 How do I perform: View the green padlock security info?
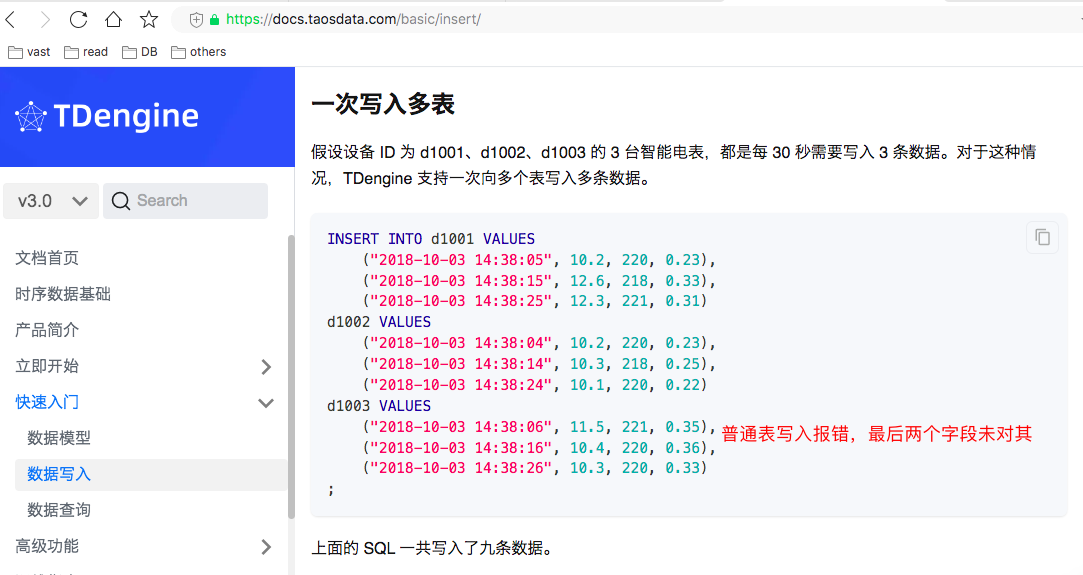214,20
